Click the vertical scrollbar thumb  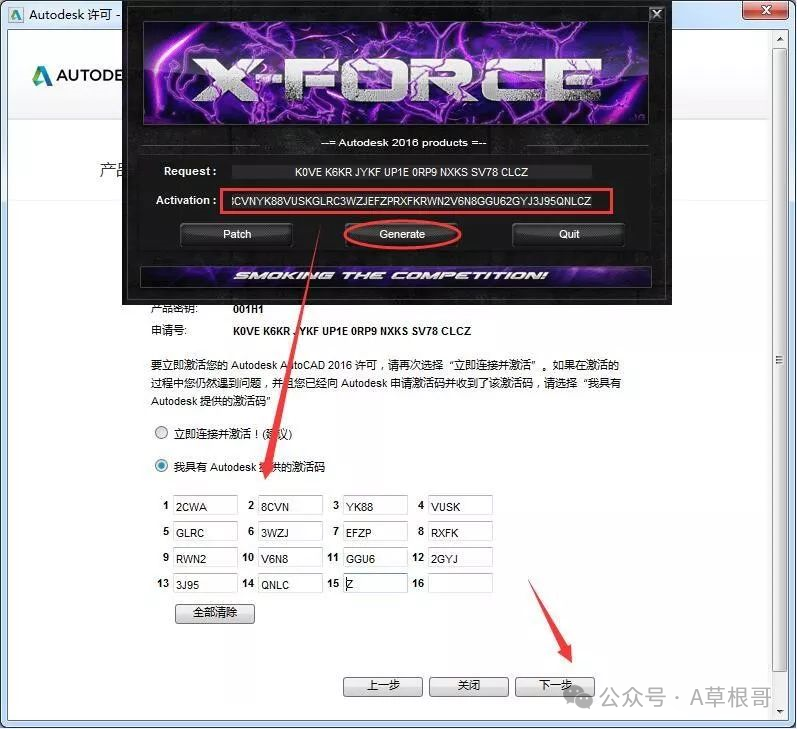(780, 360)
